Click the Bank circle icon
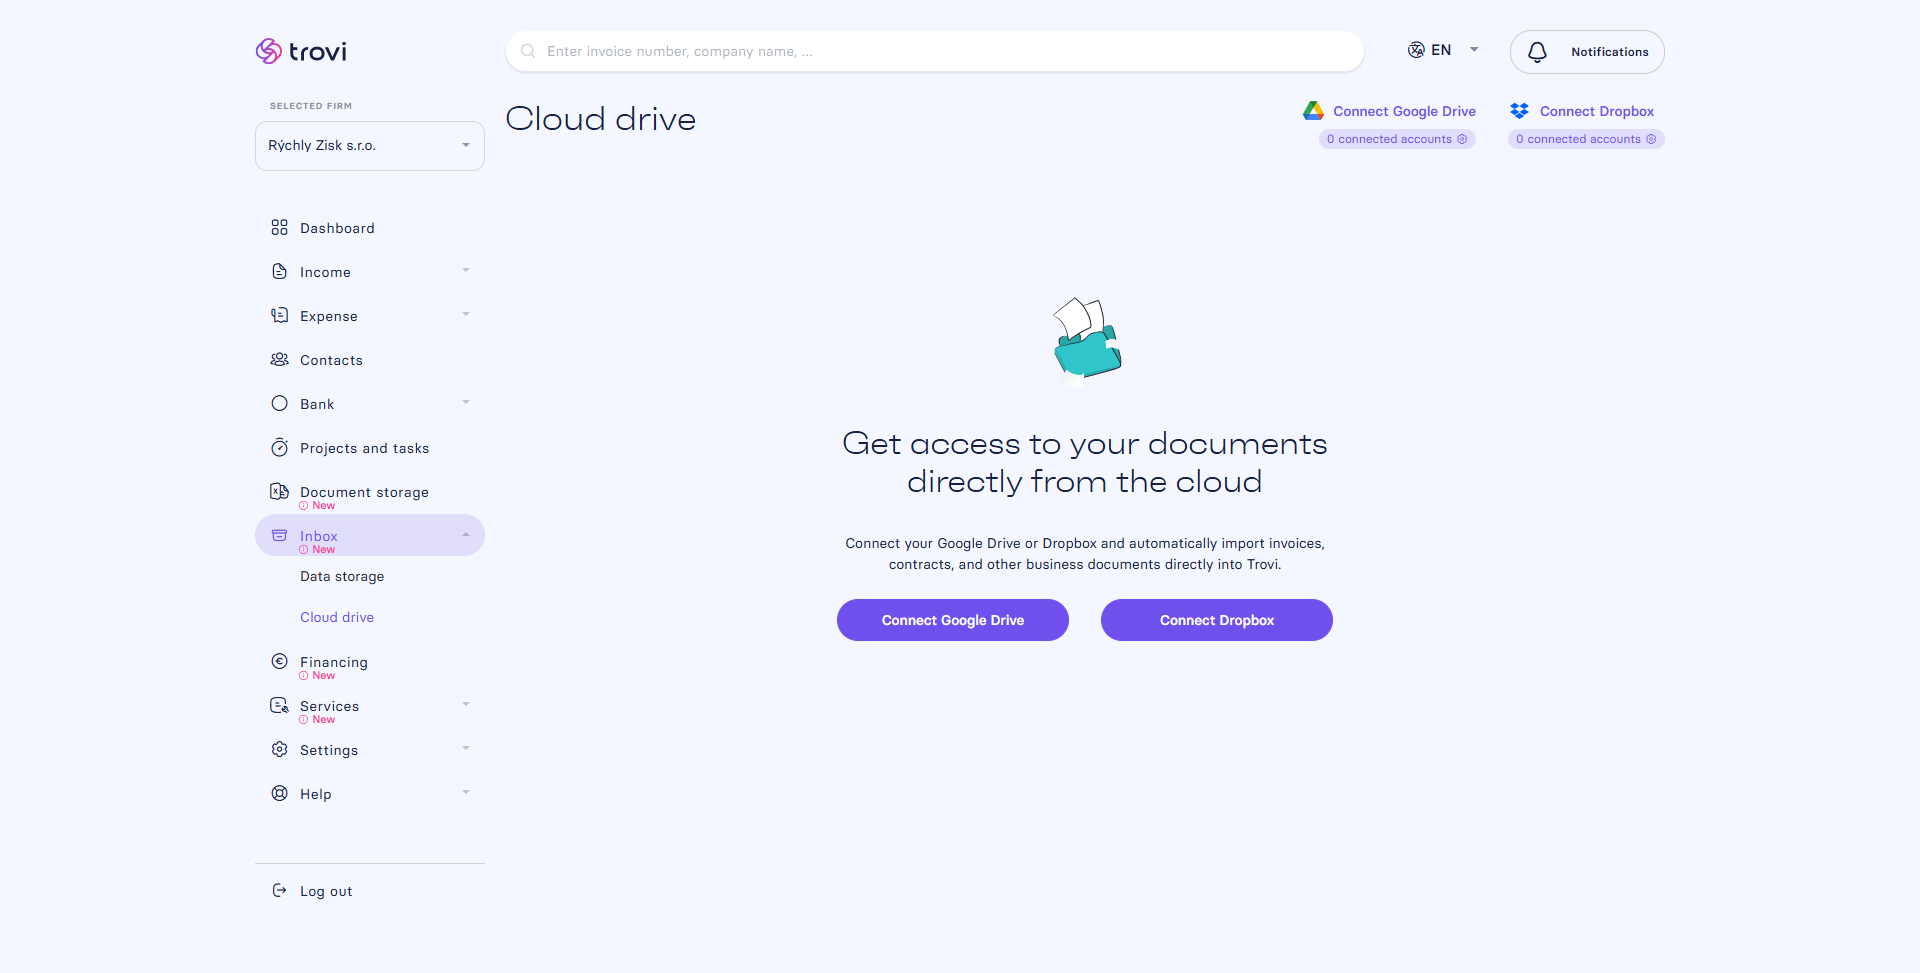The image size is (1920, 973). point(279,403)
